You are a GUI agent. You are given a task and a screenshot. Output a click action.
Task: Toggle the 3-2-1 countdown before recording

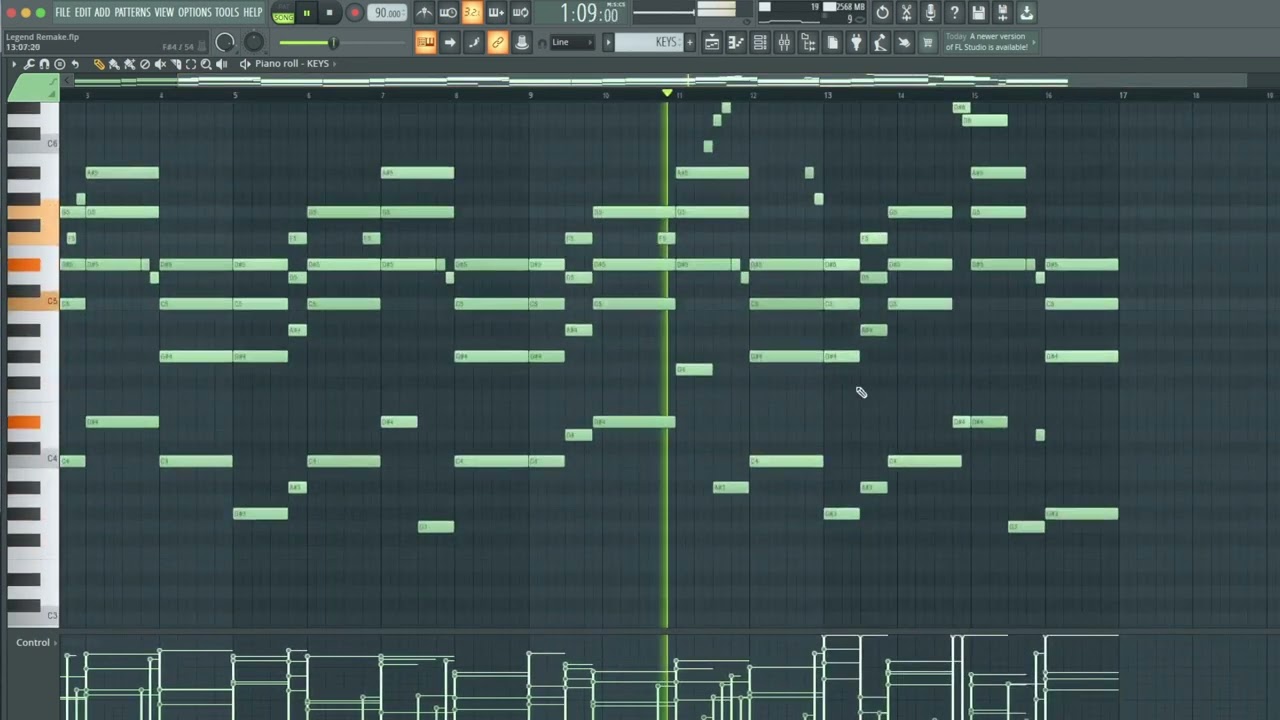[472, 13]
